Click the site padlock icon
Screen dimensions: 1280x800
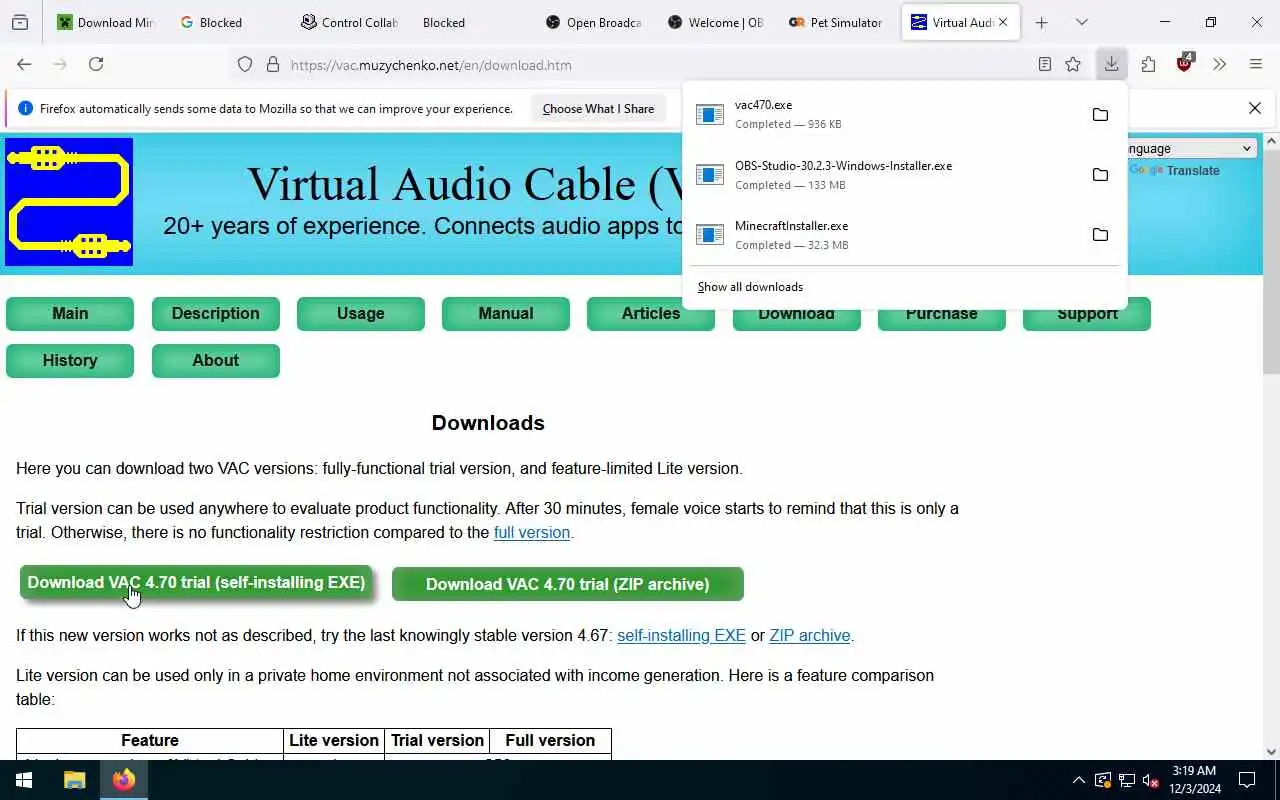(272, 65)
